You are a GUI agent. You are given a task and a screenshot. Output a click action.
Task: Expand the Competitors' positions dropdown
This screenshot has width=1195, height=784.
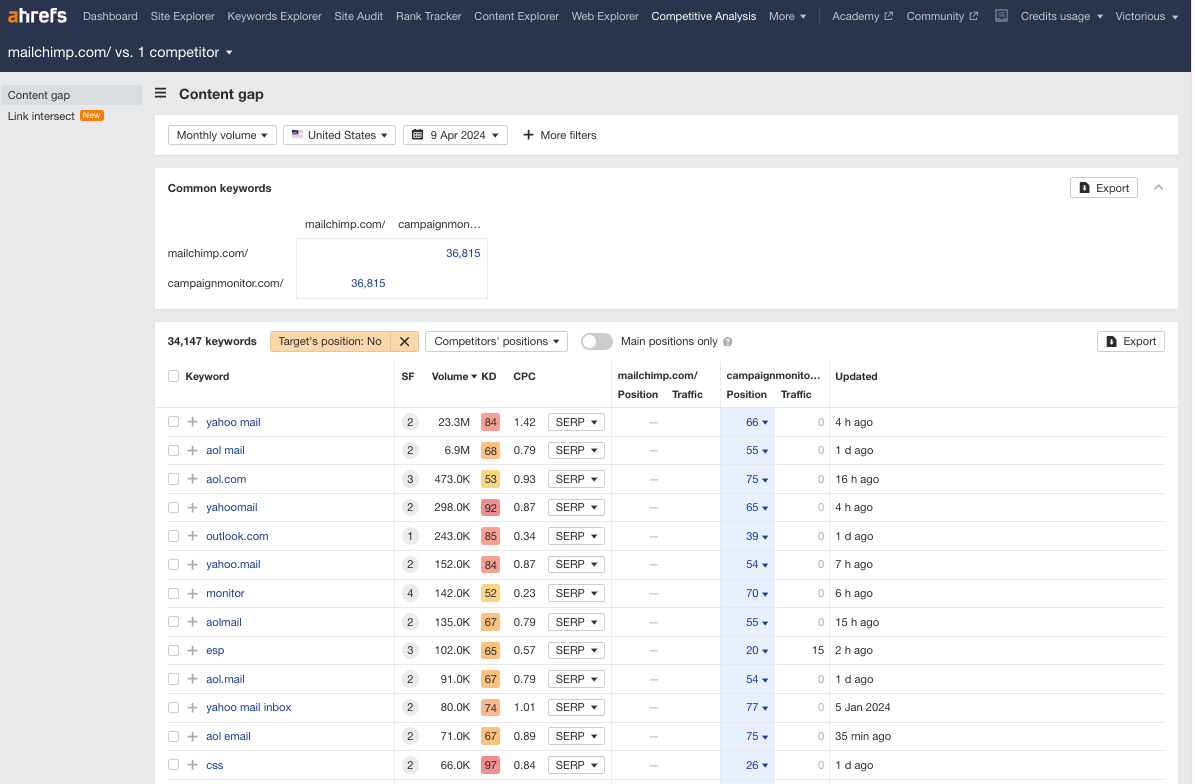(x=496, y=341)
